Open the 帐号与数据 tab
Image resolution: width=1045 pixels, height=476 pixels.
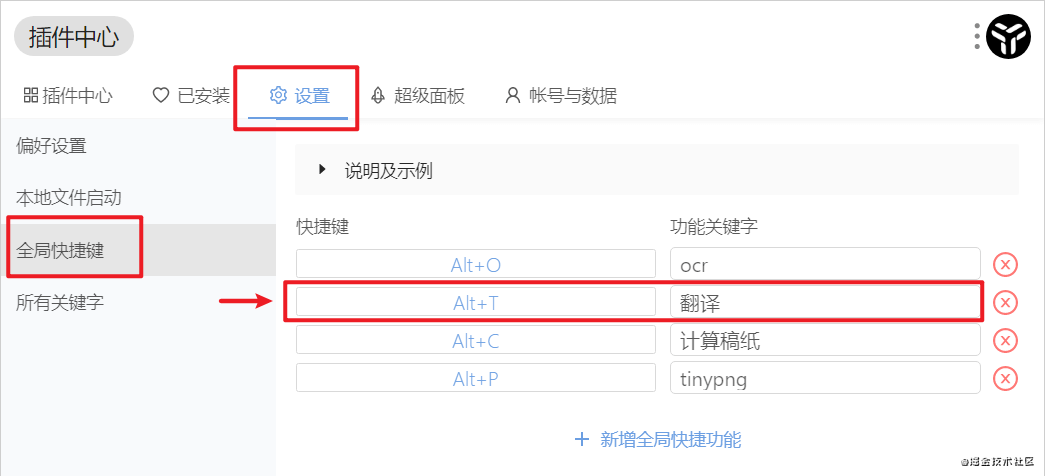[x=561, y=96]
